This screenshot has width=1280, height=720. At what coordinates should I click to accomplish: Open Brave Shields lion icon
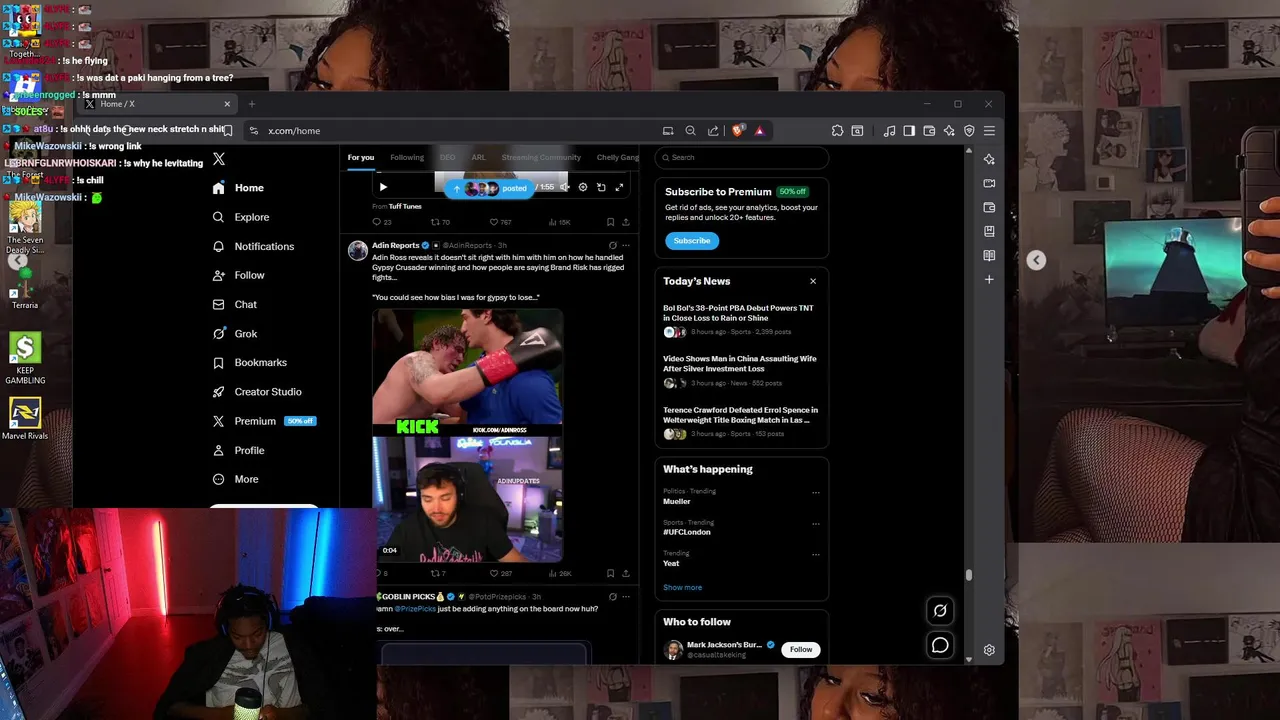click(738, 130)
